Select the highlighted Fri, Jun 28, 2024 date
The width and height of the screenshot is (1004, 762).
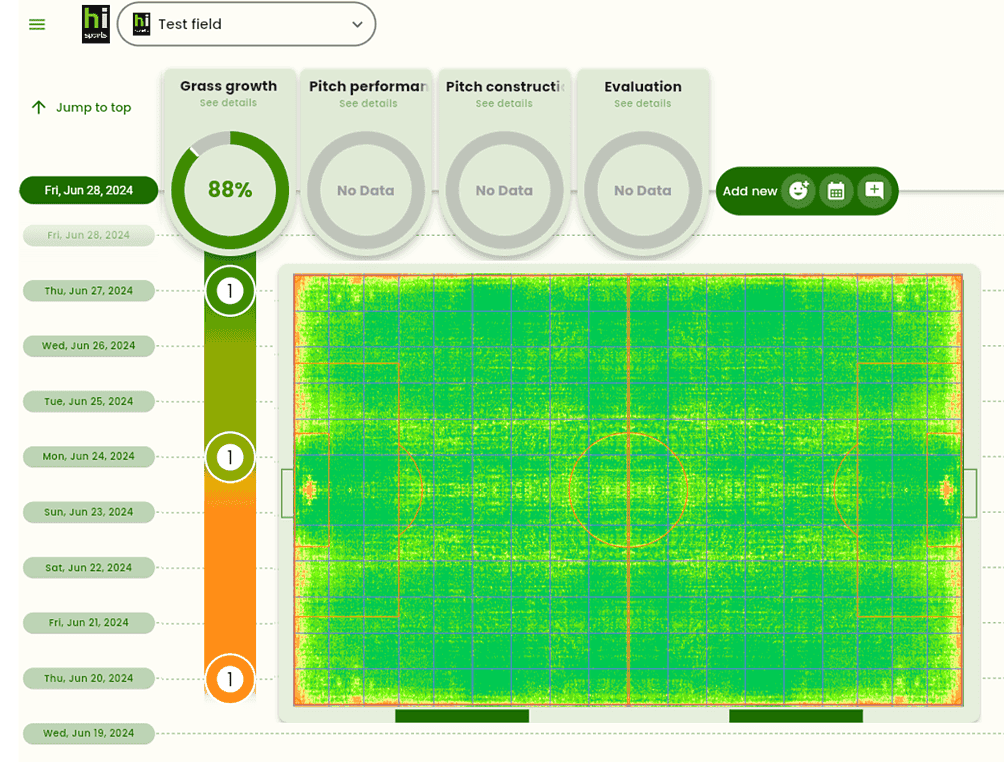89,190
